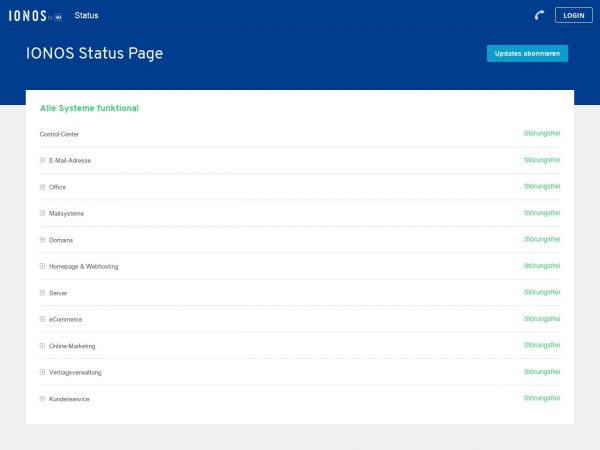Expand the Mailsysteme plus icon
Screen dimensions: 600x450
click(x=42, y=213)
